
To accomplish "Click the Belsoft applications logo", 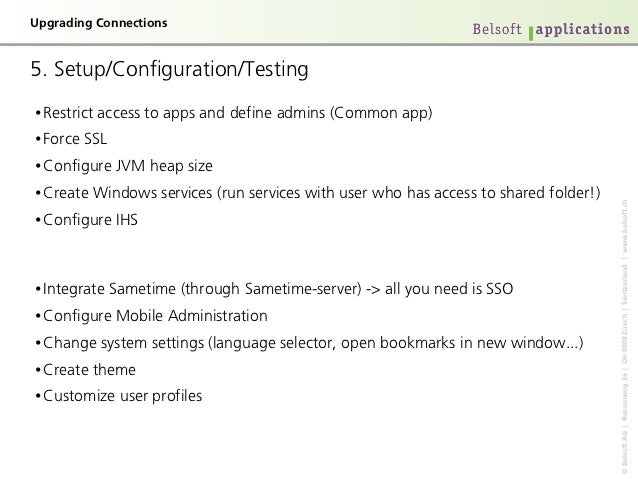I will click(x=551, y=30).
